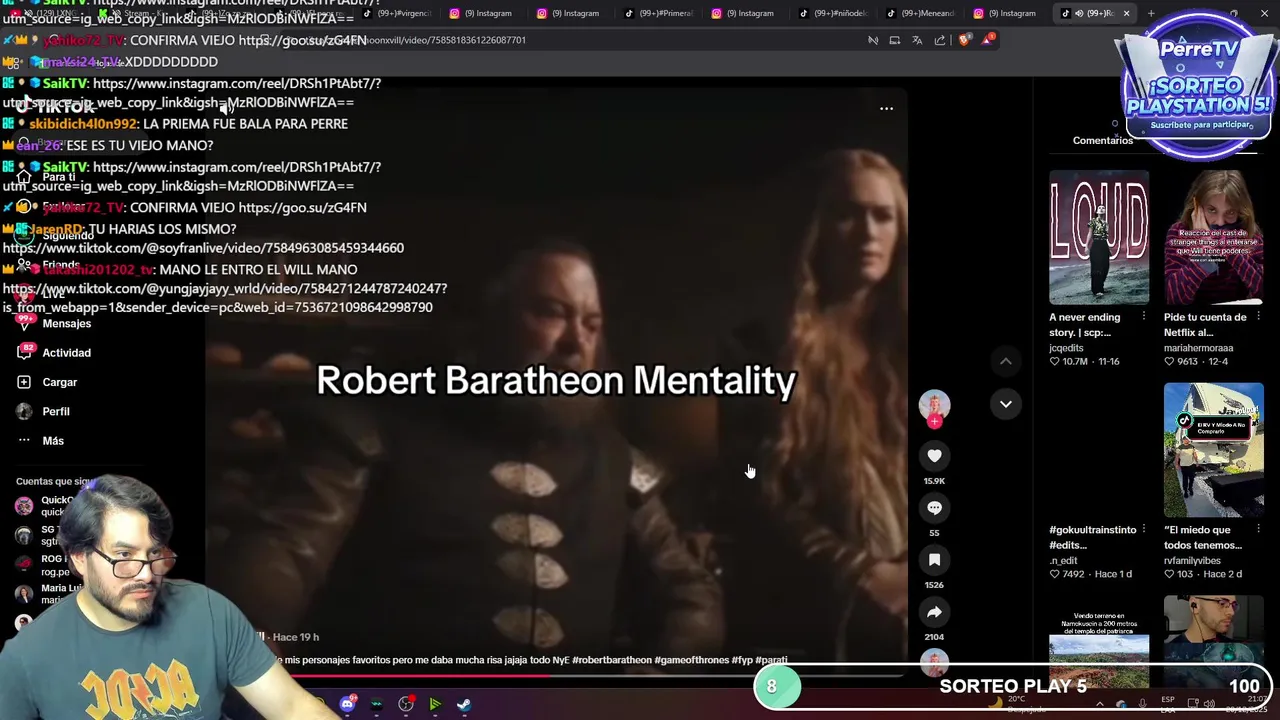Click the Perfil avatar icon
The image size is (1280, 720).
point(24,411)
